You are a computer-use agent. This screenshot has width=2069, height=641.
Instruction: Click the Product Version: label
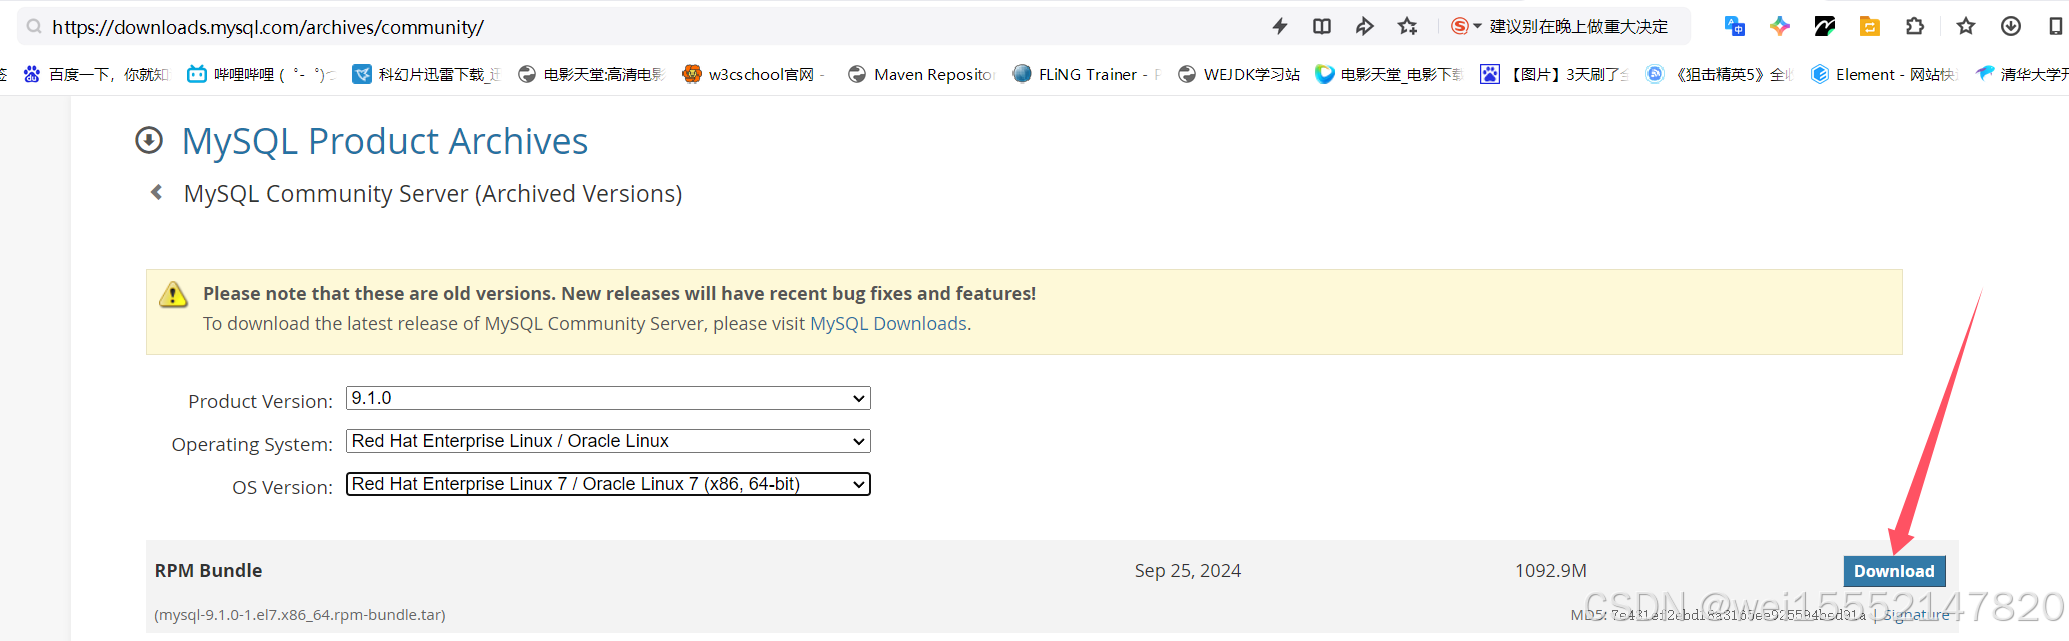pos(260,401)
